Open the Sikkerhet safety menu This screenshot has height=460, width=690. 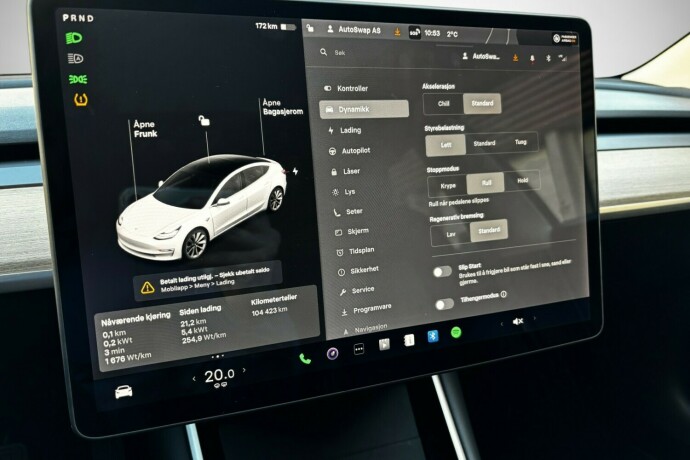point(358,271)
